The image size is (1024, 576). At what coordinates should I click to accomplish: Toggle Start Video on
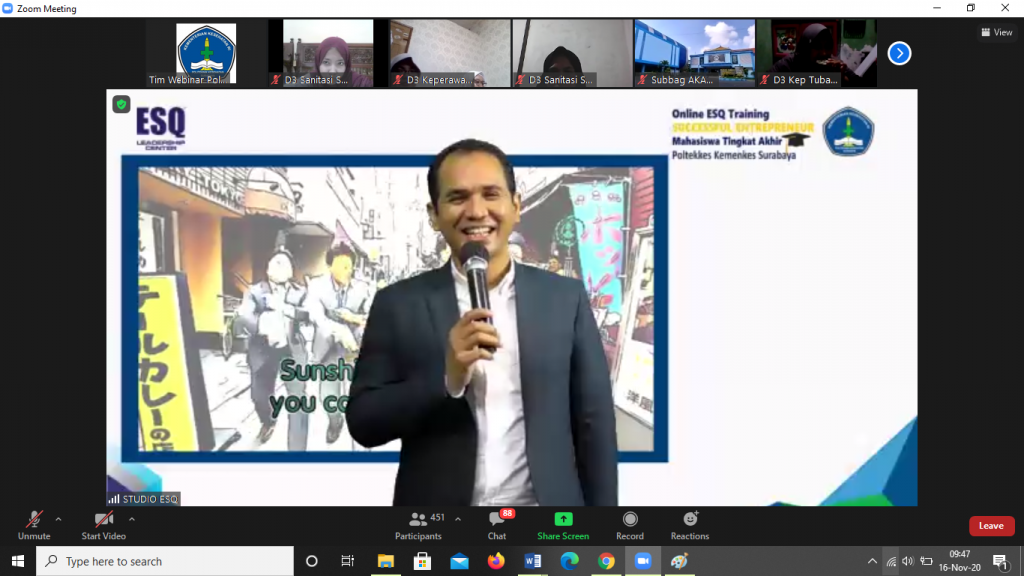click(x=104, y=524)
